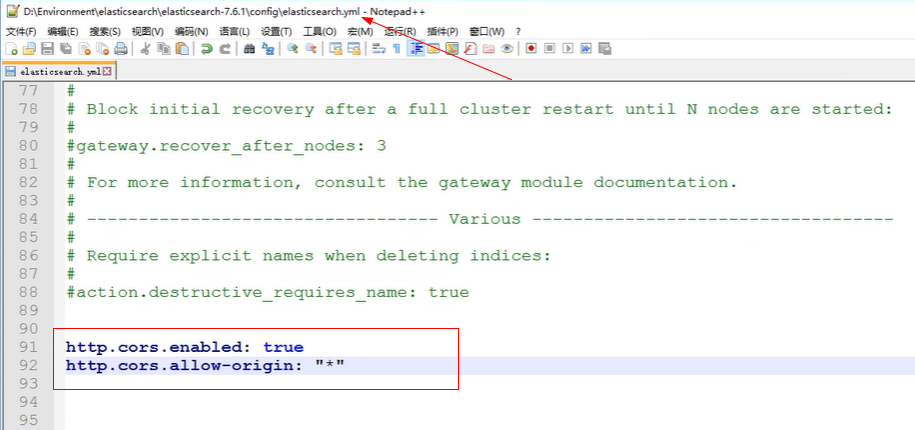915x430 pixels.
Task: Open the 窗口(W) menu
Action: (x=487, y=32)
